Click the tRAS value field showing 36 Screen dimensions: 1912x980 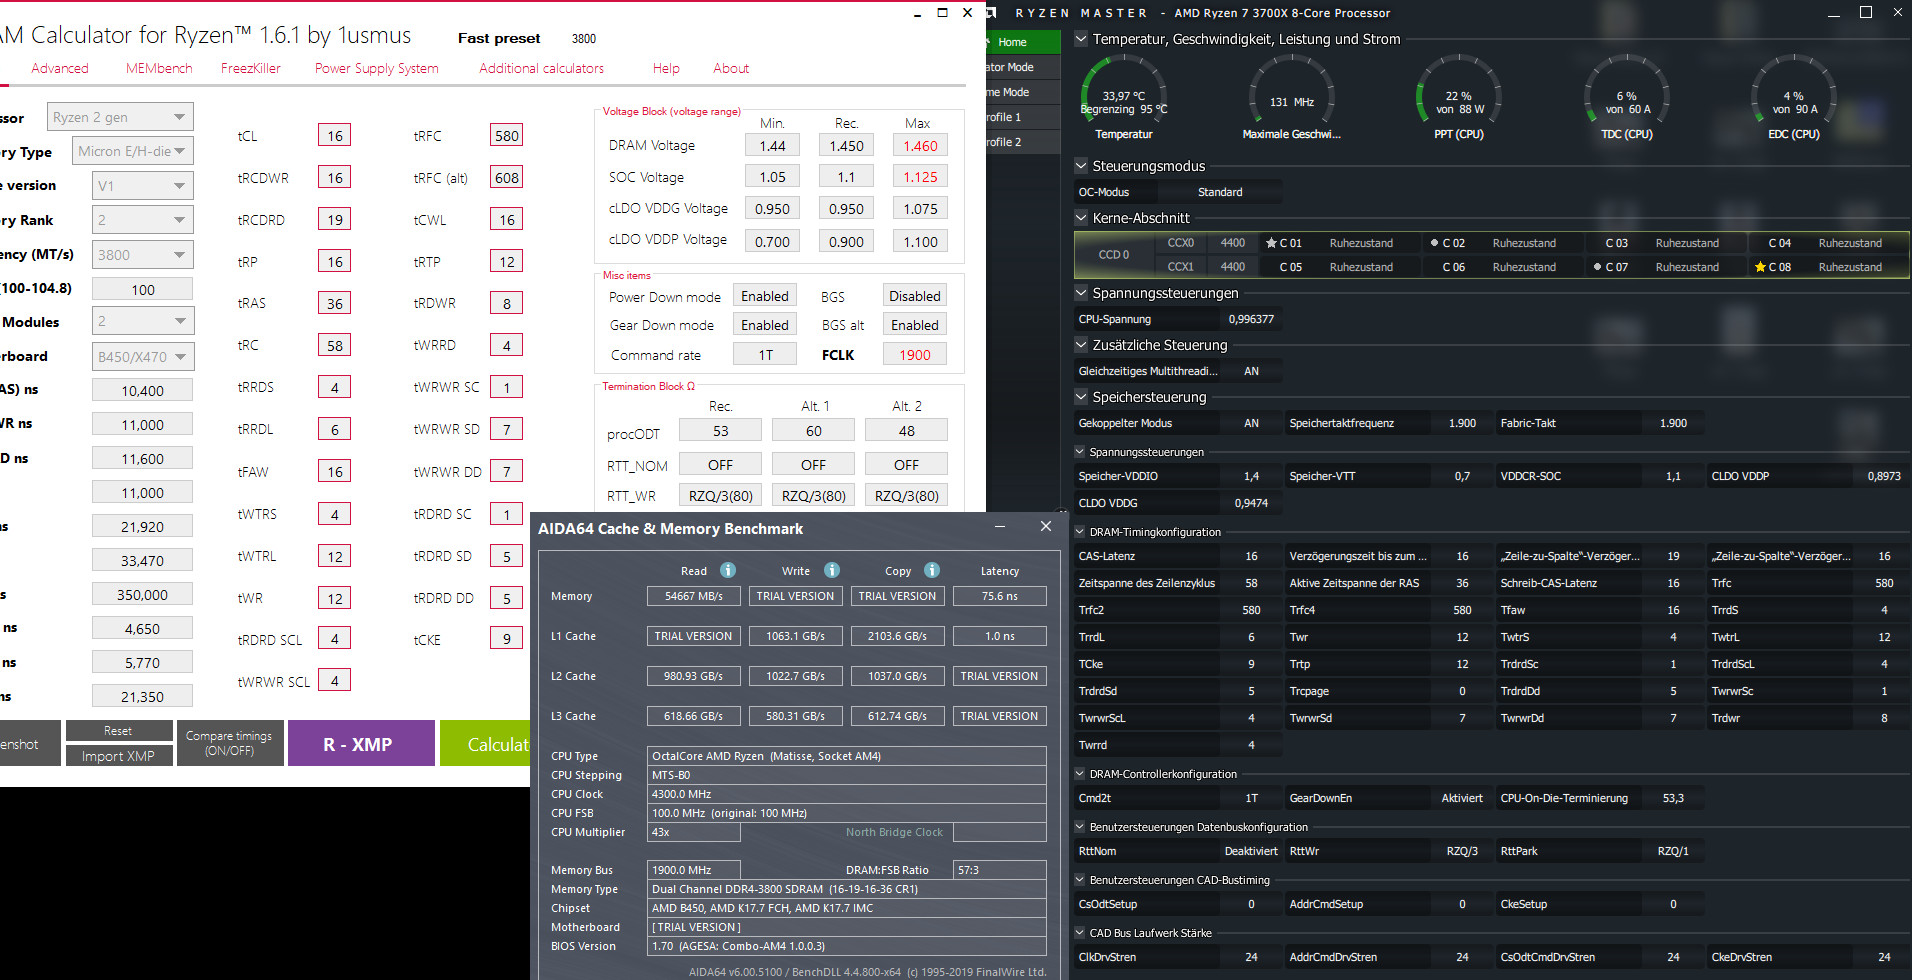point(334,304)
